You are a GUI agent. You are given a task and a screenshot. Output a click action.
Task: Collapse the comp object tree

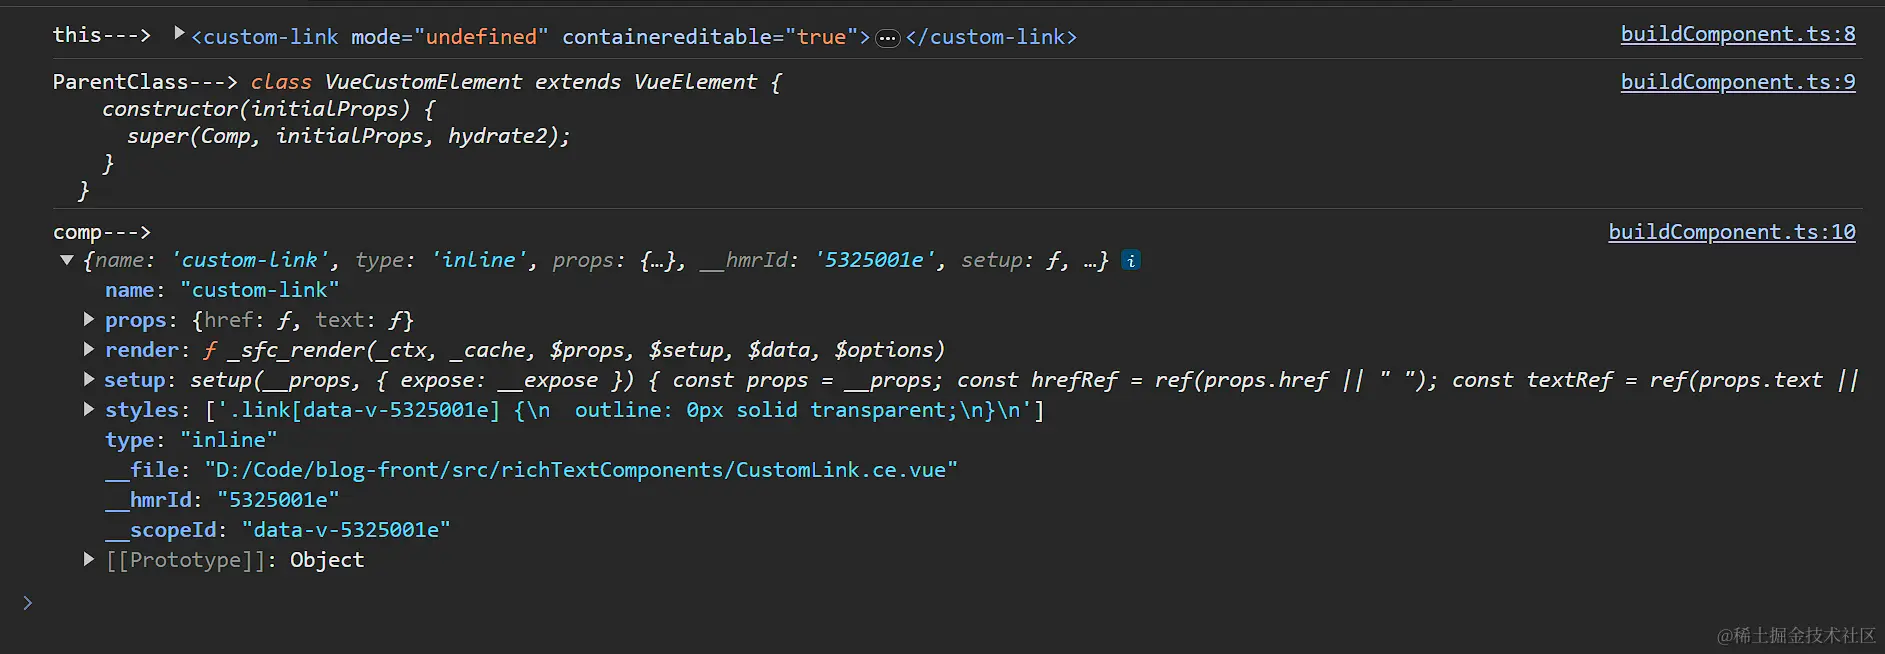pos(67,260)
